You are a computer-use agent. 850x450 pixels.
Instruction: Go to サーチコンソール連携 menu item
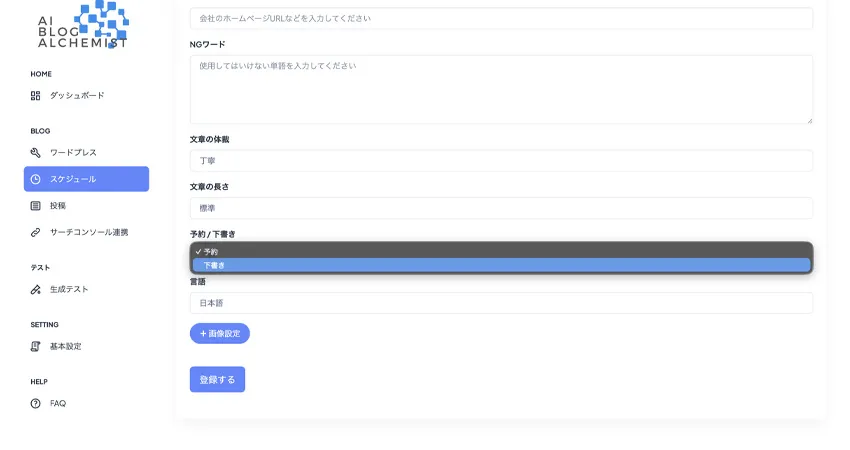coord(89,233)
